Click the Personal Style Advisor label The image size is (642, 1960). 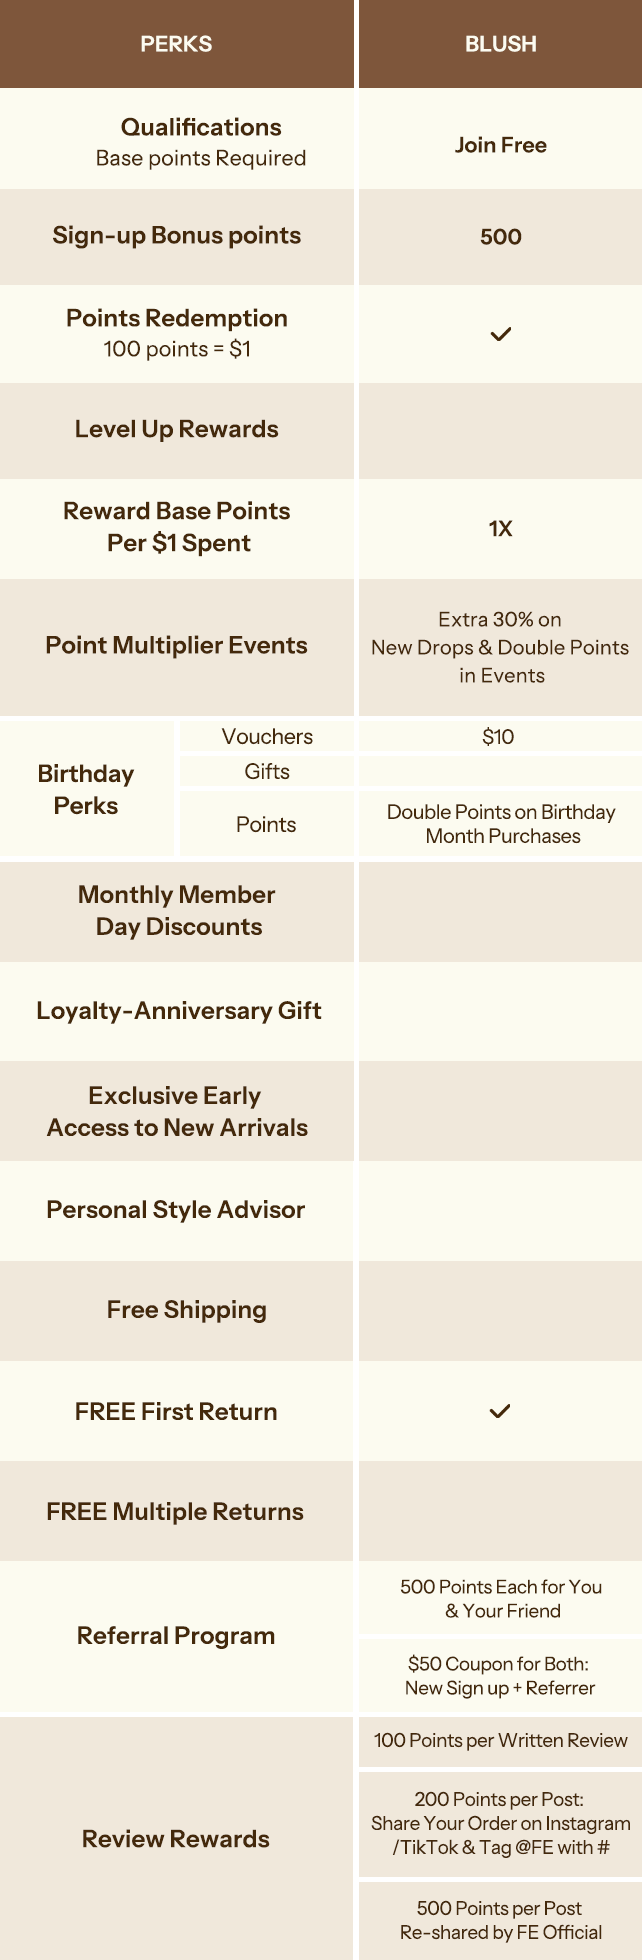pos(176,1210)
